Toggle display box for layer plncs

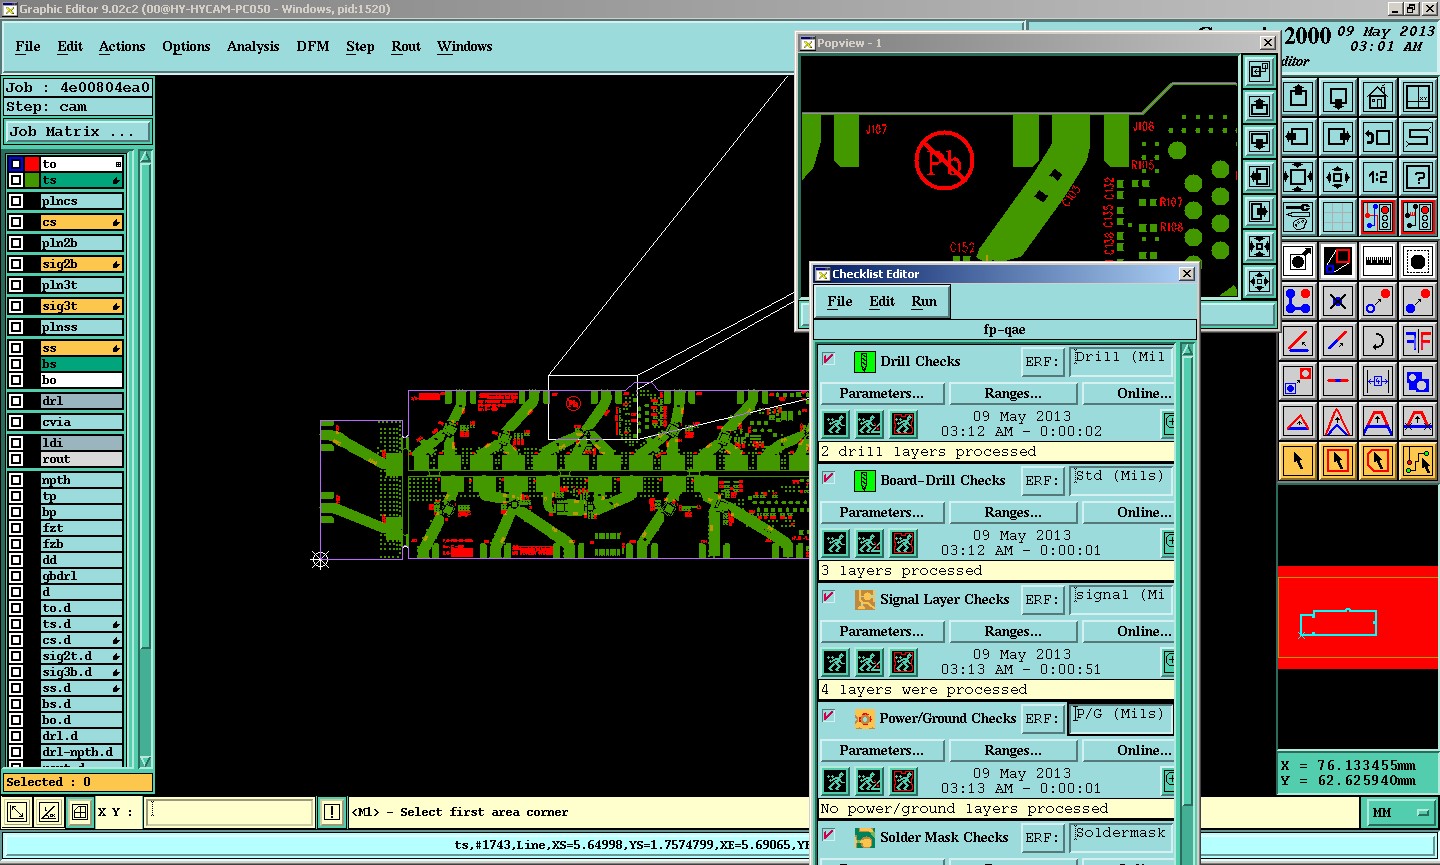(16, 201)
